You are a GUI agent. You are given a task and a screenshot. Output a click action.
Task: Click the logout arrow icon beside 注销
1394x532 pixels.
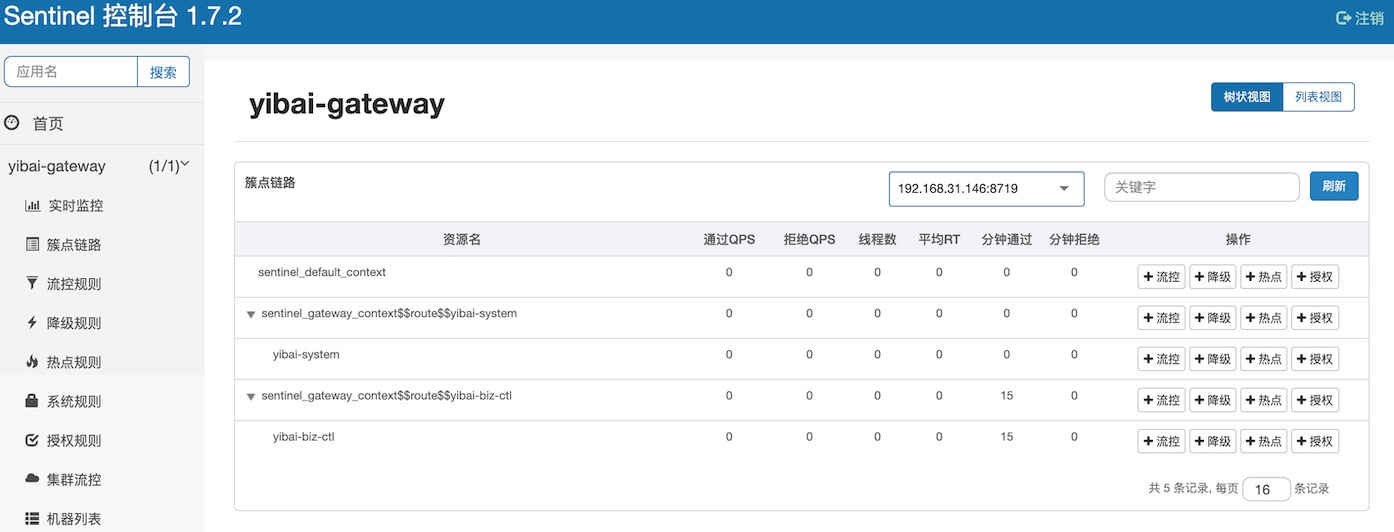[1343, 18]
